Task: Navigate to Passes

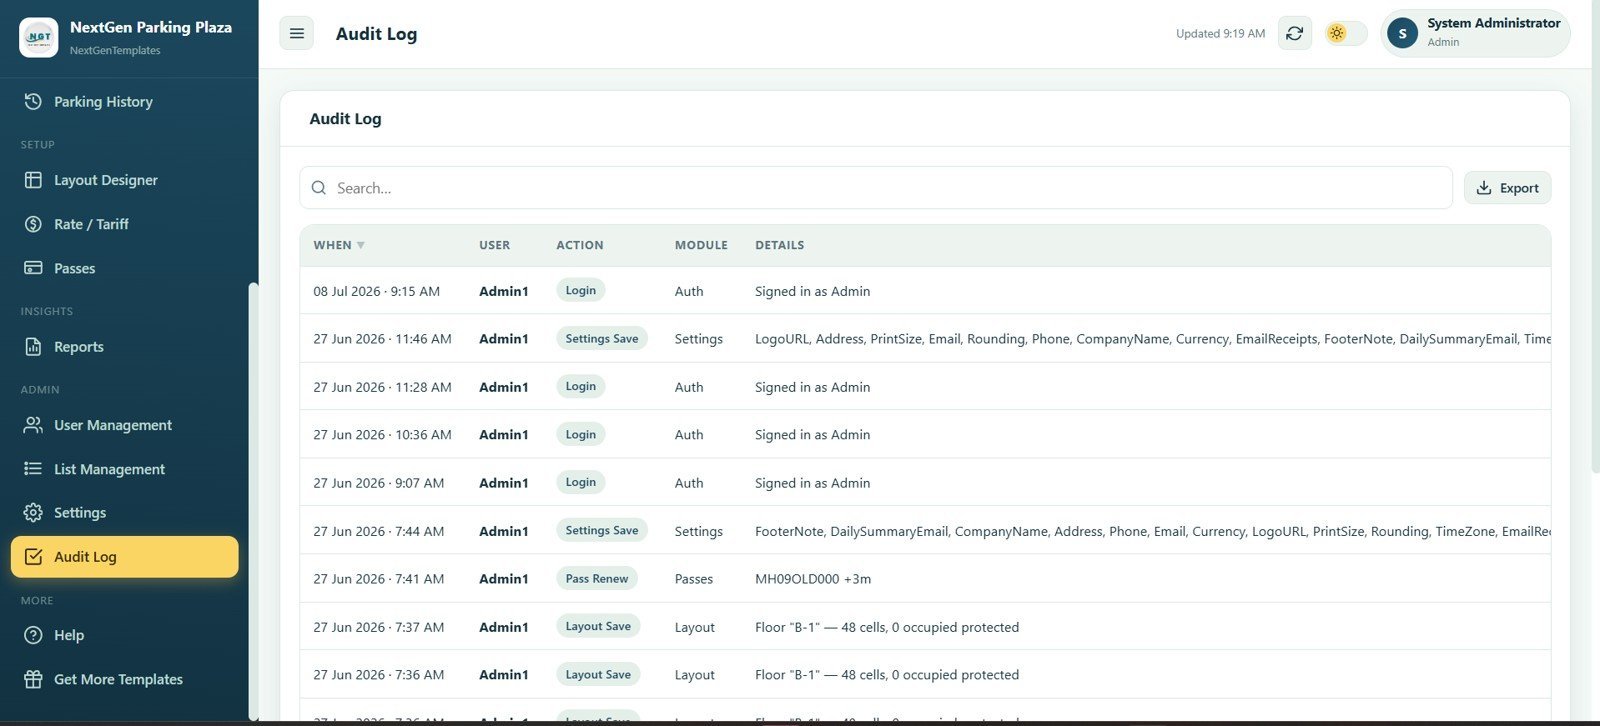Action: (125, 268)
